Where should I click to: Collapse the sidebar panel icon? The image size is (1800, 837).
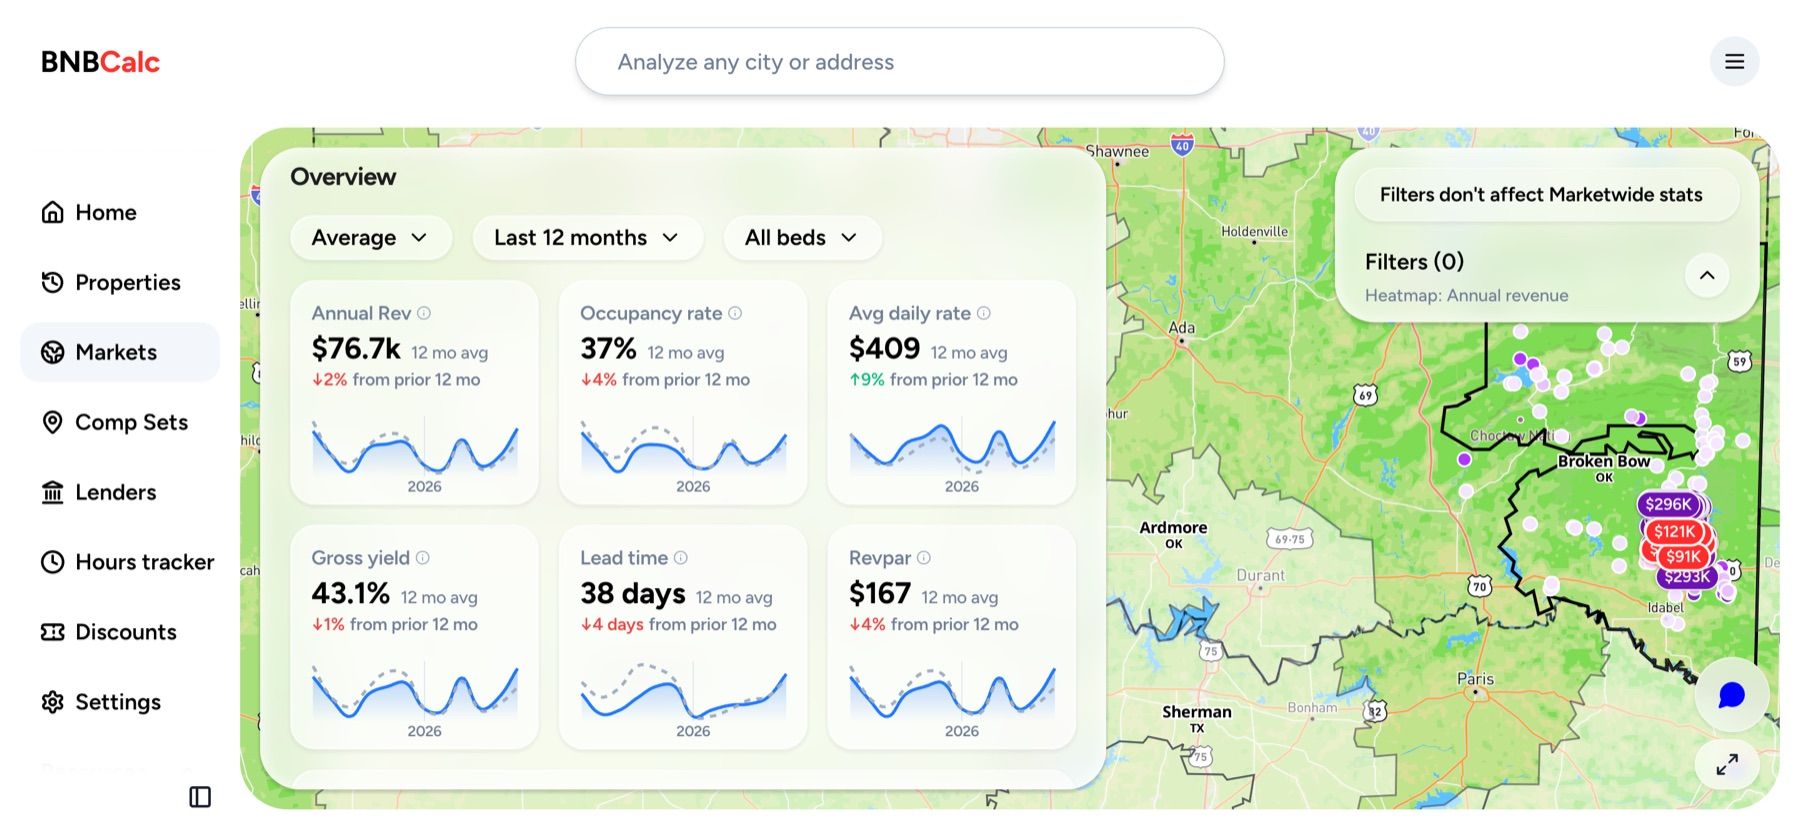pyautogui.click(x=200, y=796)
